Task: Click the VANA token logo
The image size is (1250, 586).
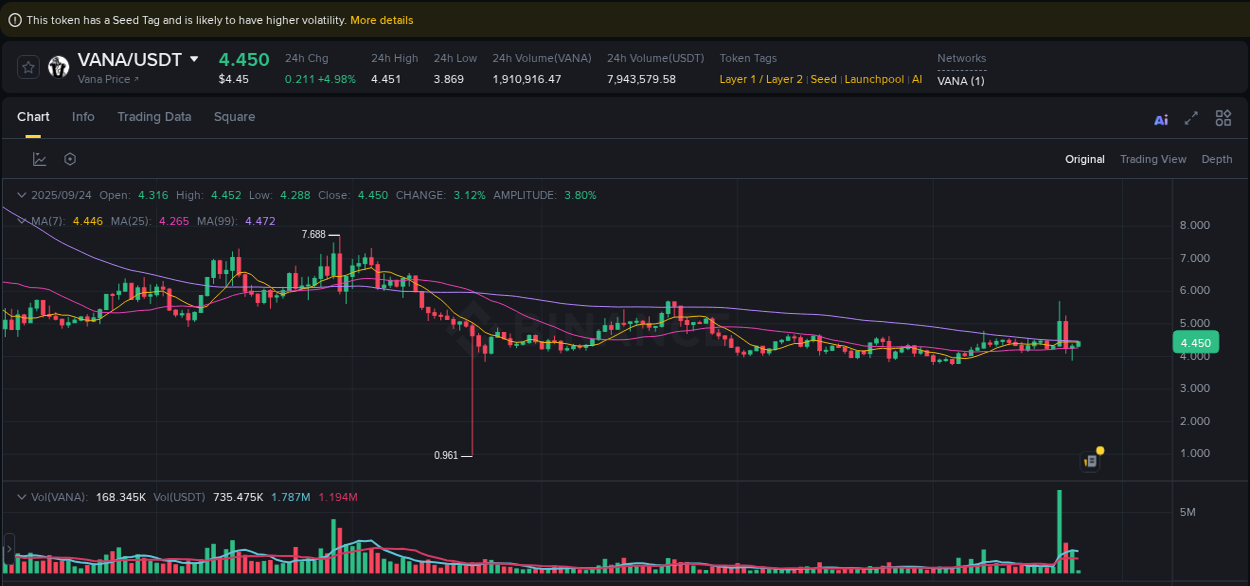Action: coord(57,67)
